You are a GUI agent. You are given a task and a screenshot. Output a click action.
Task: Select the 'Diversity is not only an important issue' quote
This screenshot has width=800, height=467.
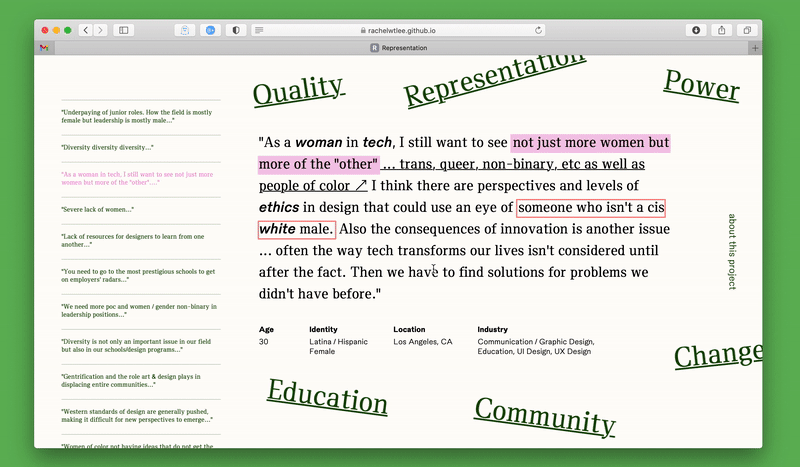pos(136,346)
